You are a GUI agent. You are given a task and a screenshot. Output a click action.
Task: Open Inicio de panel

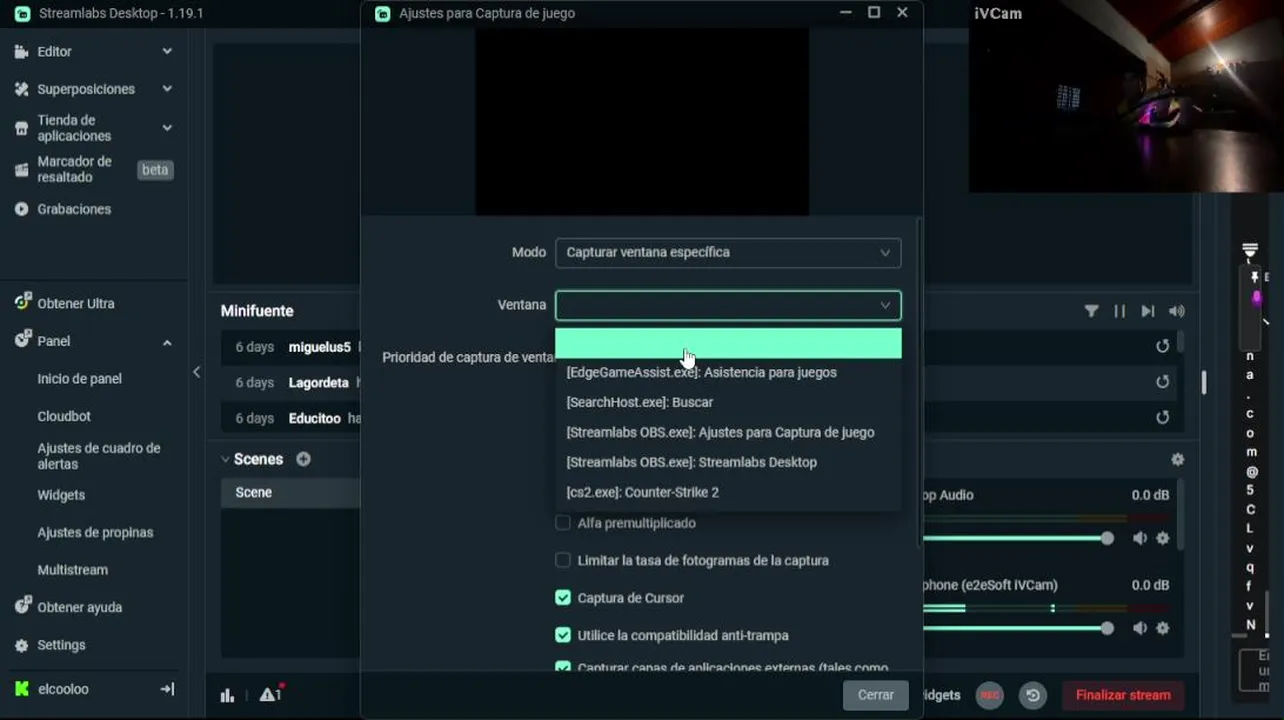pyautogui.click(x=79, y=379)
